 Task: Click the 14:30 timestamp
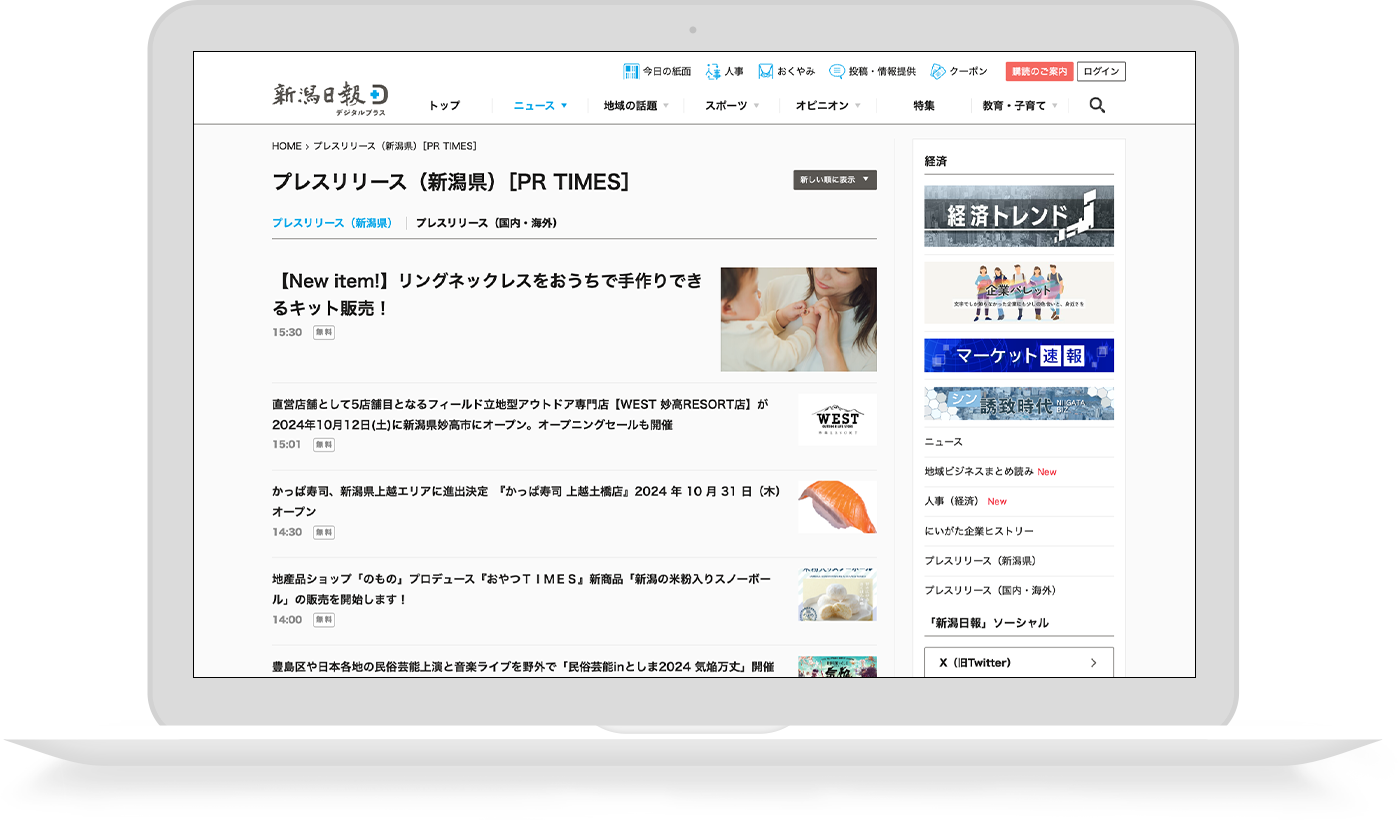click(x=287, y=532)
